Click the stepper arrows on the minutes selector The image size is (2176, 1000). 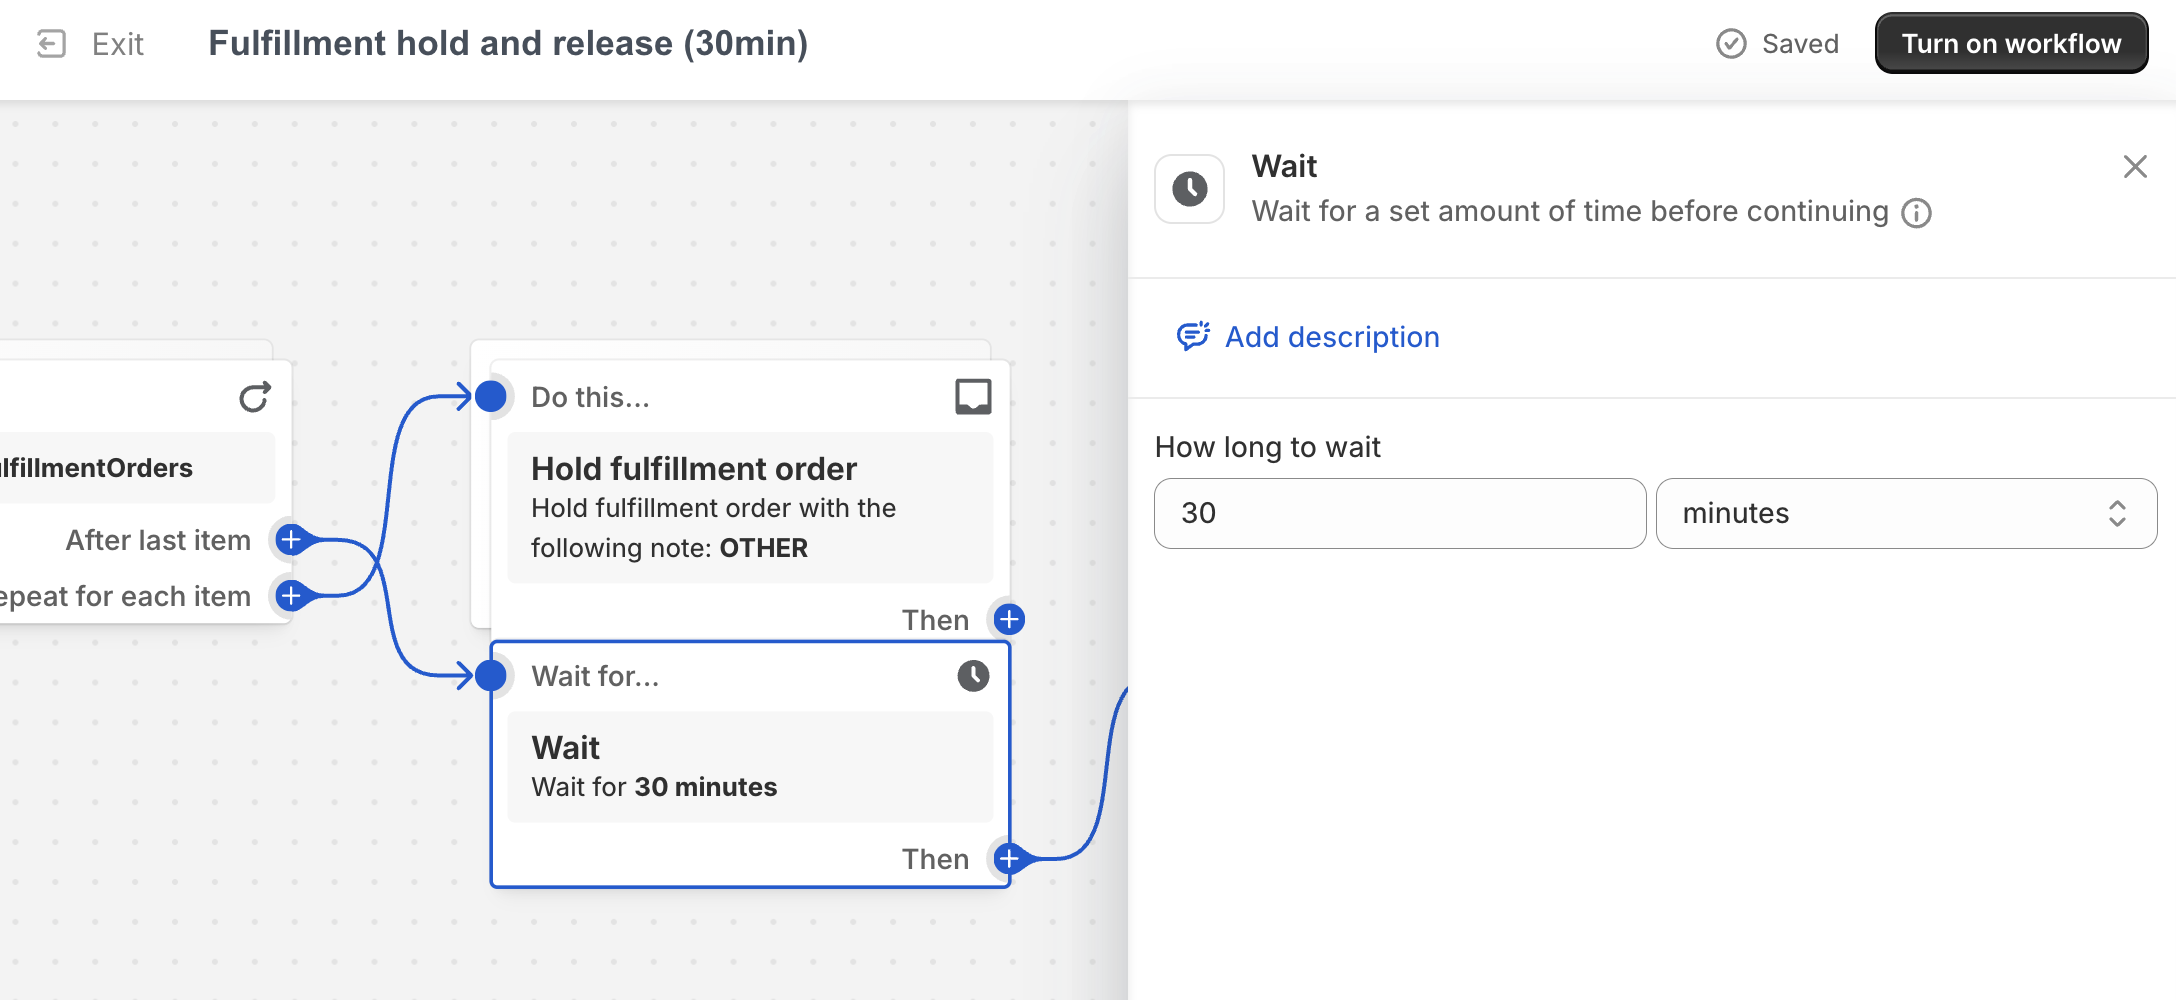[2117, 513]
